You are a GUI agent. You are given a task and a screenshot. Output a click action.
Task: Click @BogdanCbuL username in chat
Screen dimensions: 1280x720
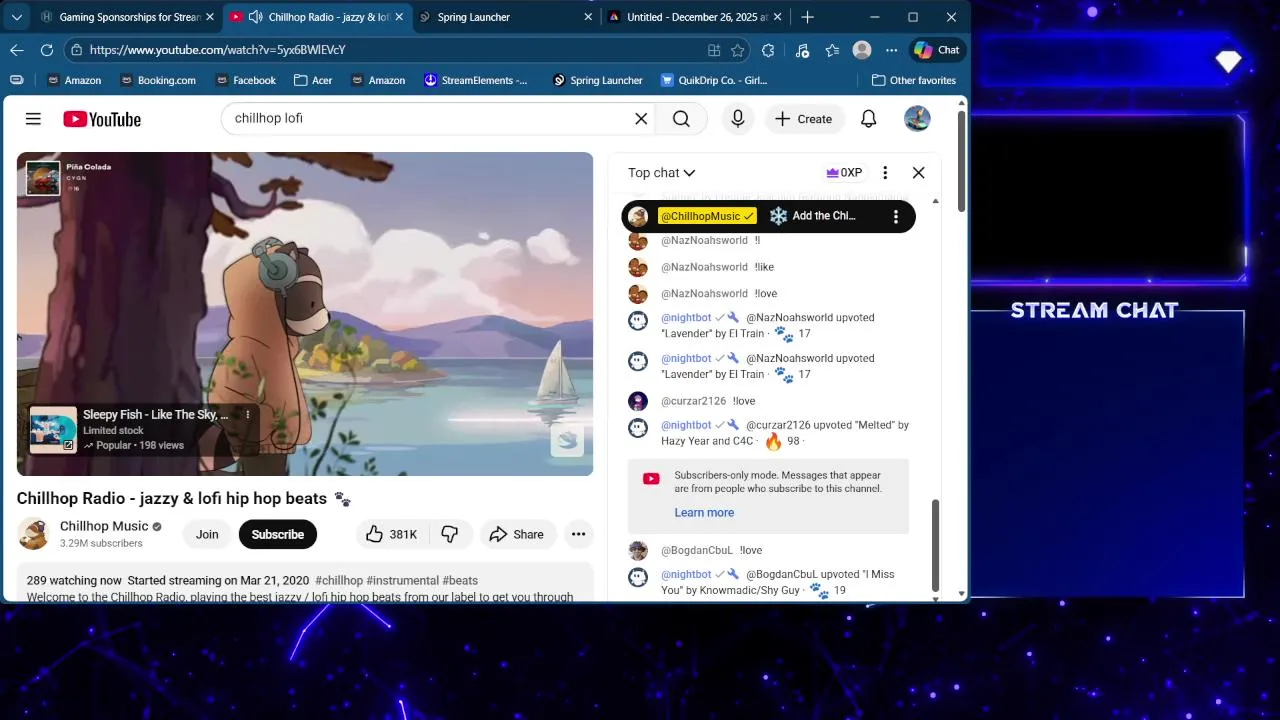[697, 550]
